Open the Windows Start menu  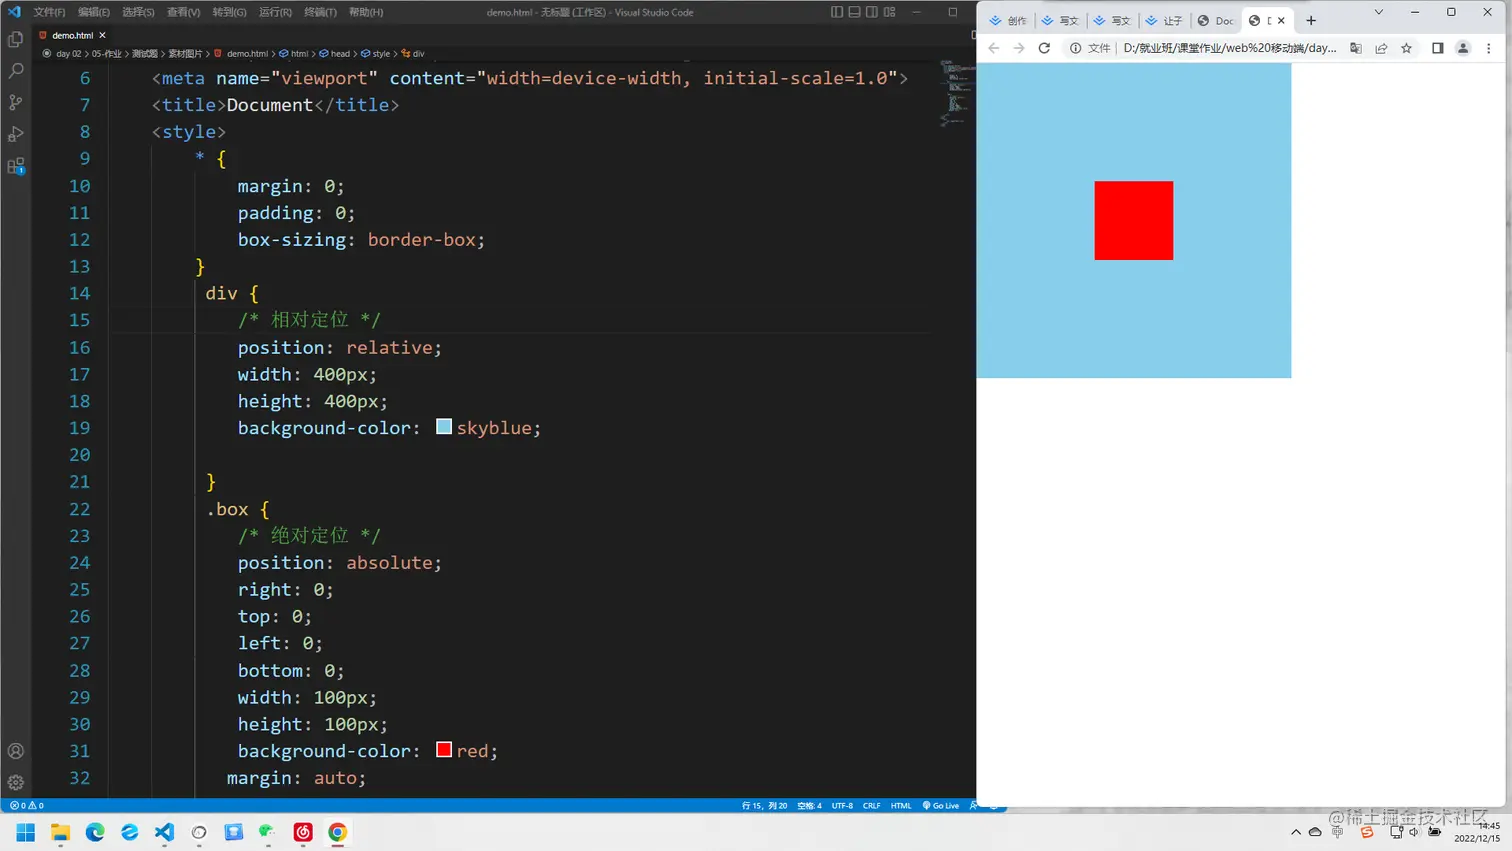pos(26,832)
